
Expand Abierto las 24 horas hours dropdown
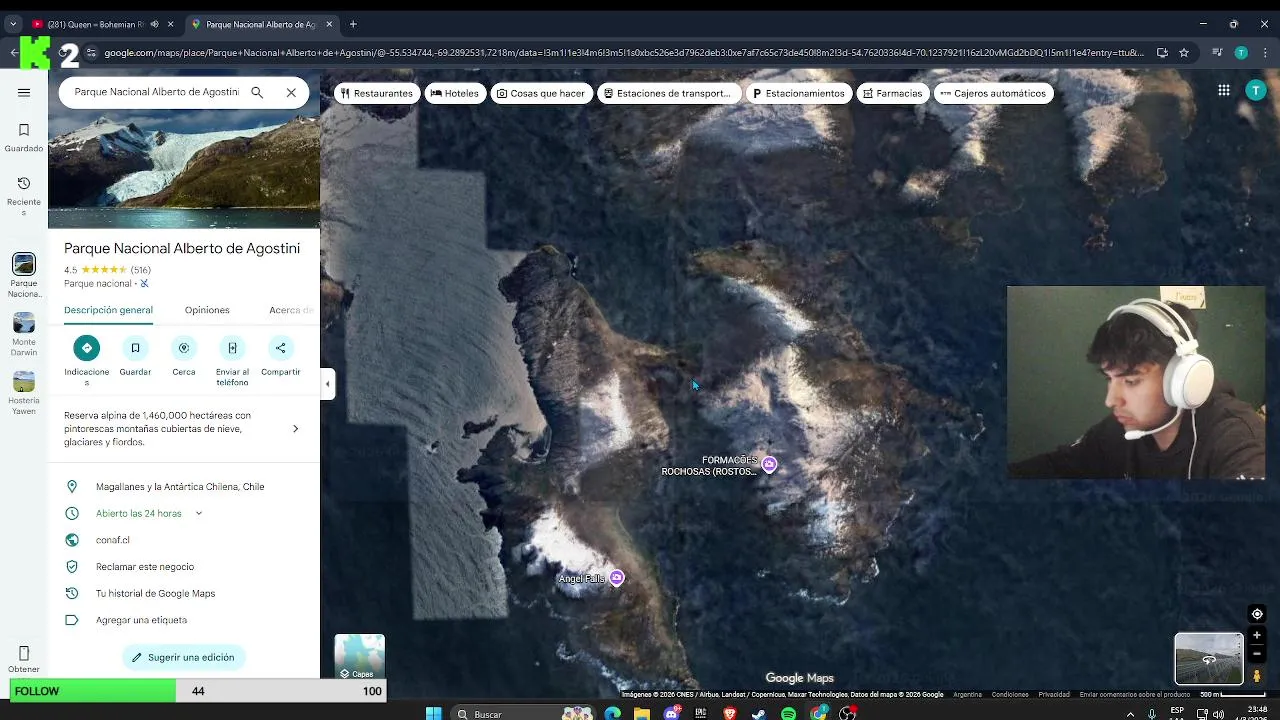[198, 513]
